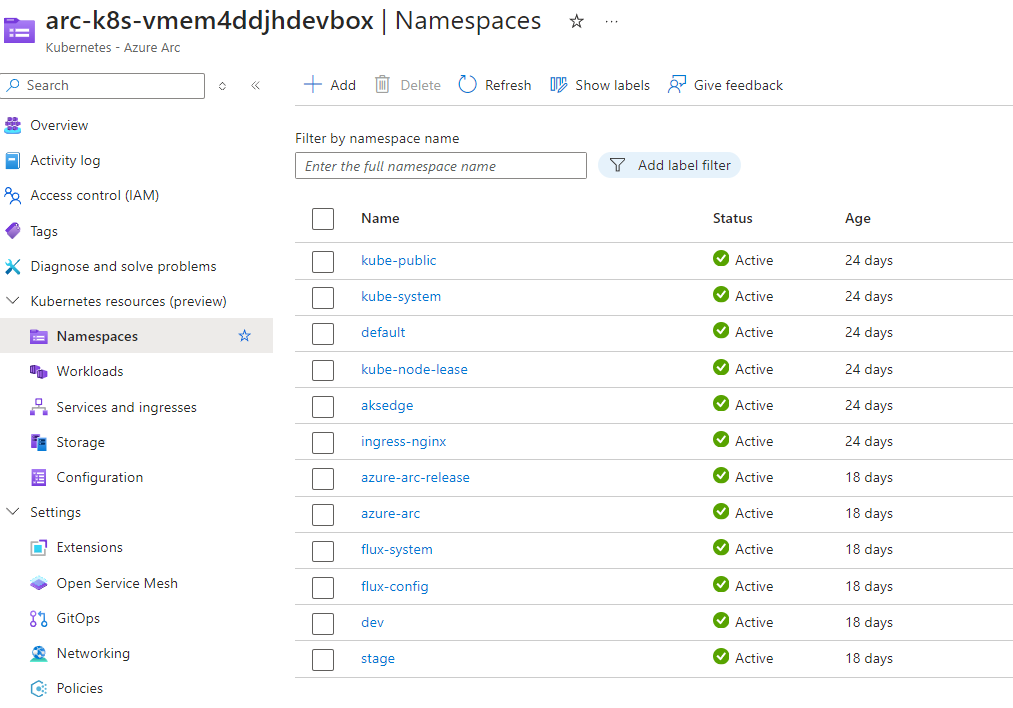Click the Give feedback person icon
Viewport: 1013px width, 708px height.
click(x=676, y=85)
